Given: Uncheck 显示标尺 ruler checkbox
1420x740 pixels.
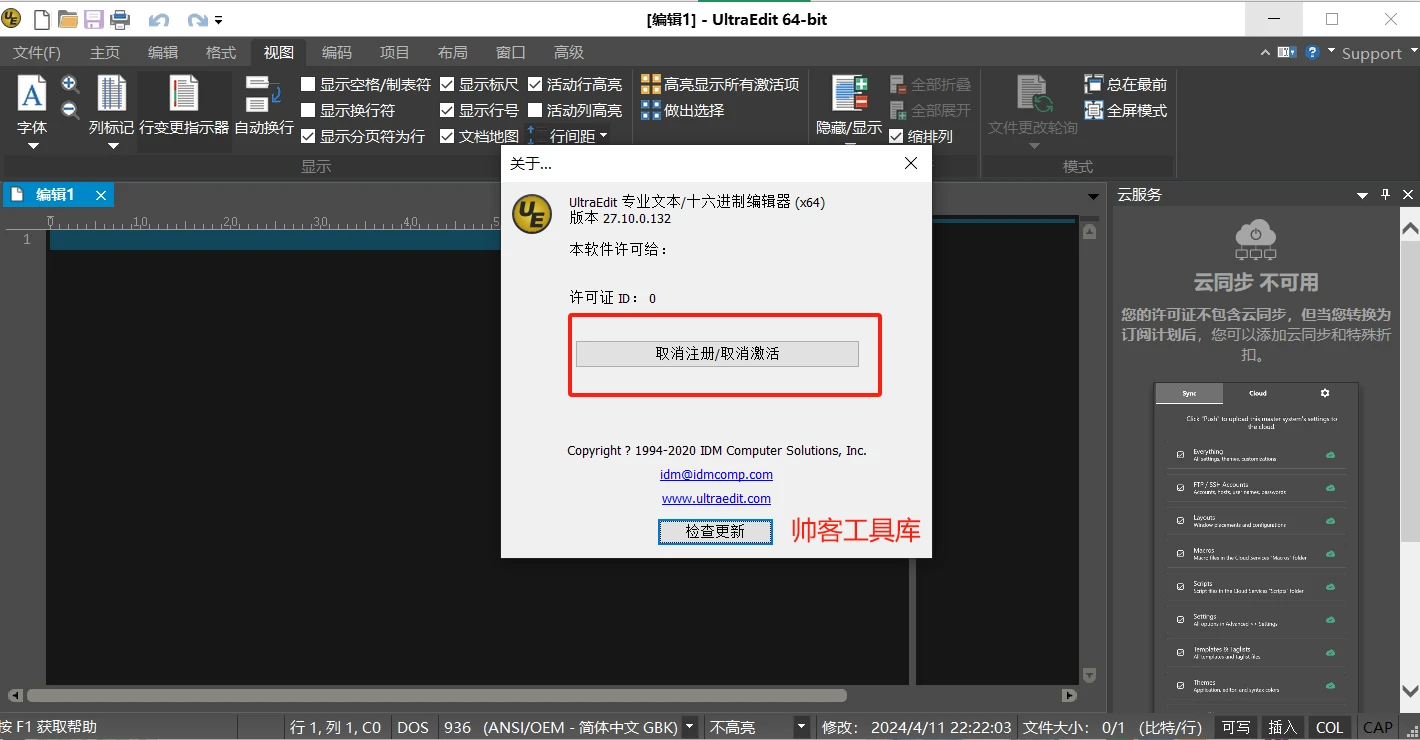Looking at the screenshot, I should click(x=447, y=85).
